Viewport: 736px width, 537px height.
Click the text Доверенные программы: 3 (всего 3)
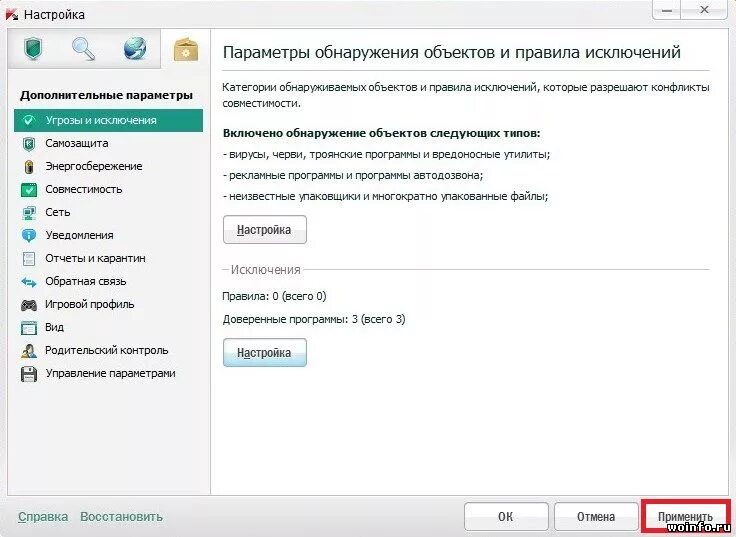(314, 319)
